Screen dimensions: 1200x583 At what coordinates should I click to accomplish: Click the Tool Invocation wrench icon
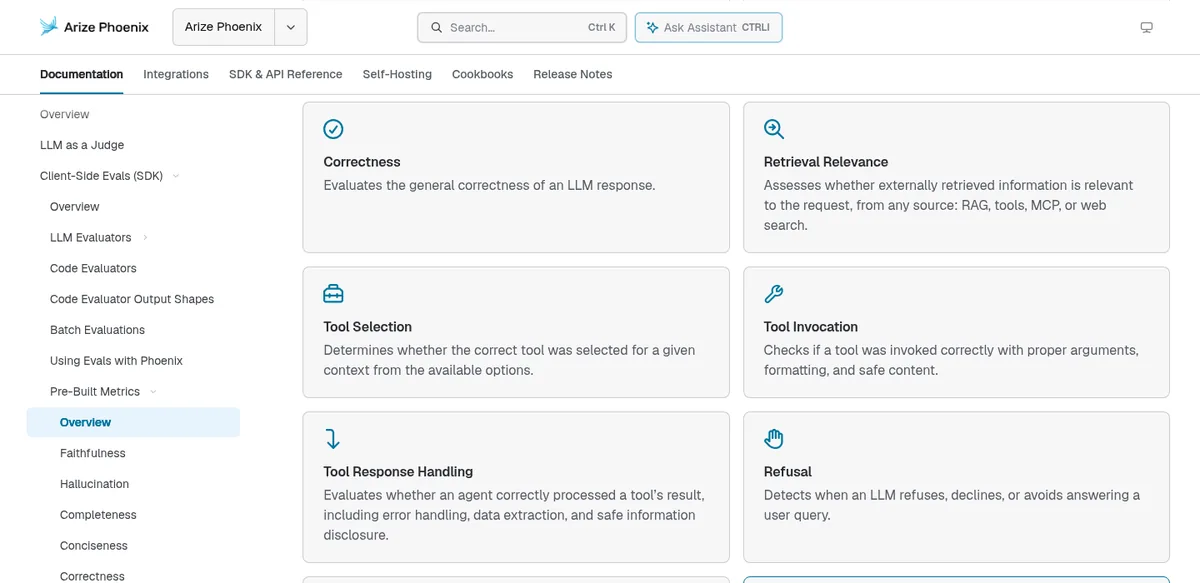point(774,294)
